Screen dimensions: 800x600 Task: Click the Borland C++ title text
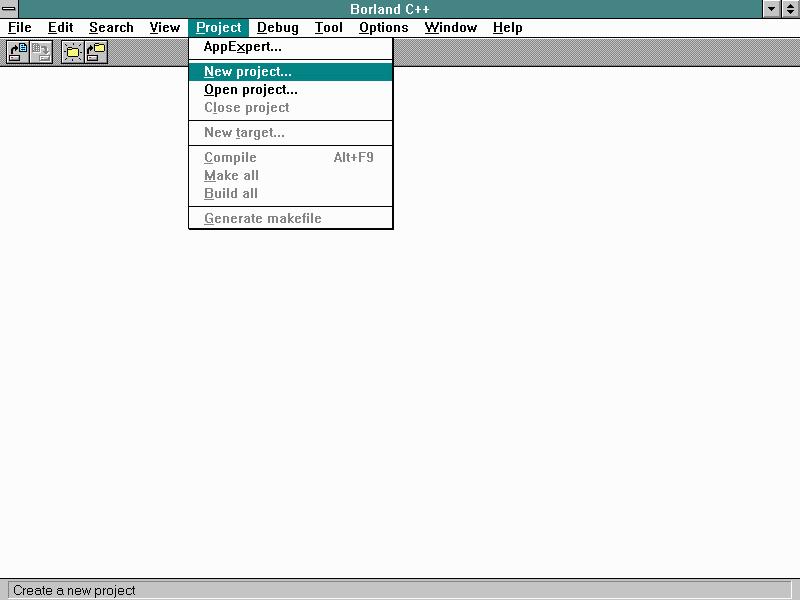(390, 9)
